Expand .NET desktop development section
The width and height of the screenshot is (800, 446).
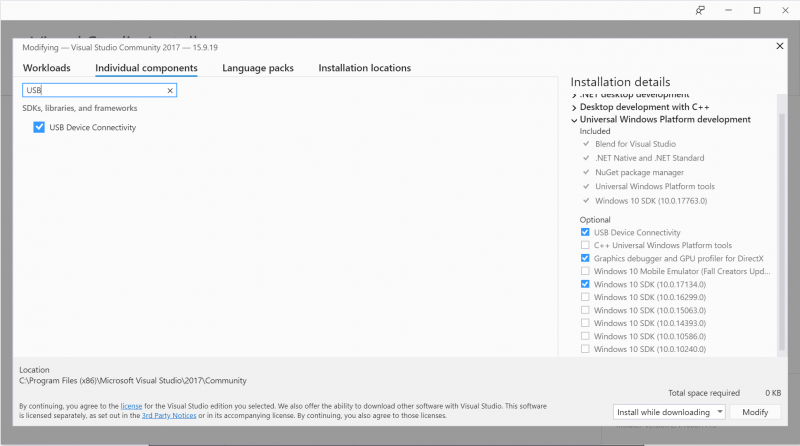click(574, 95)
